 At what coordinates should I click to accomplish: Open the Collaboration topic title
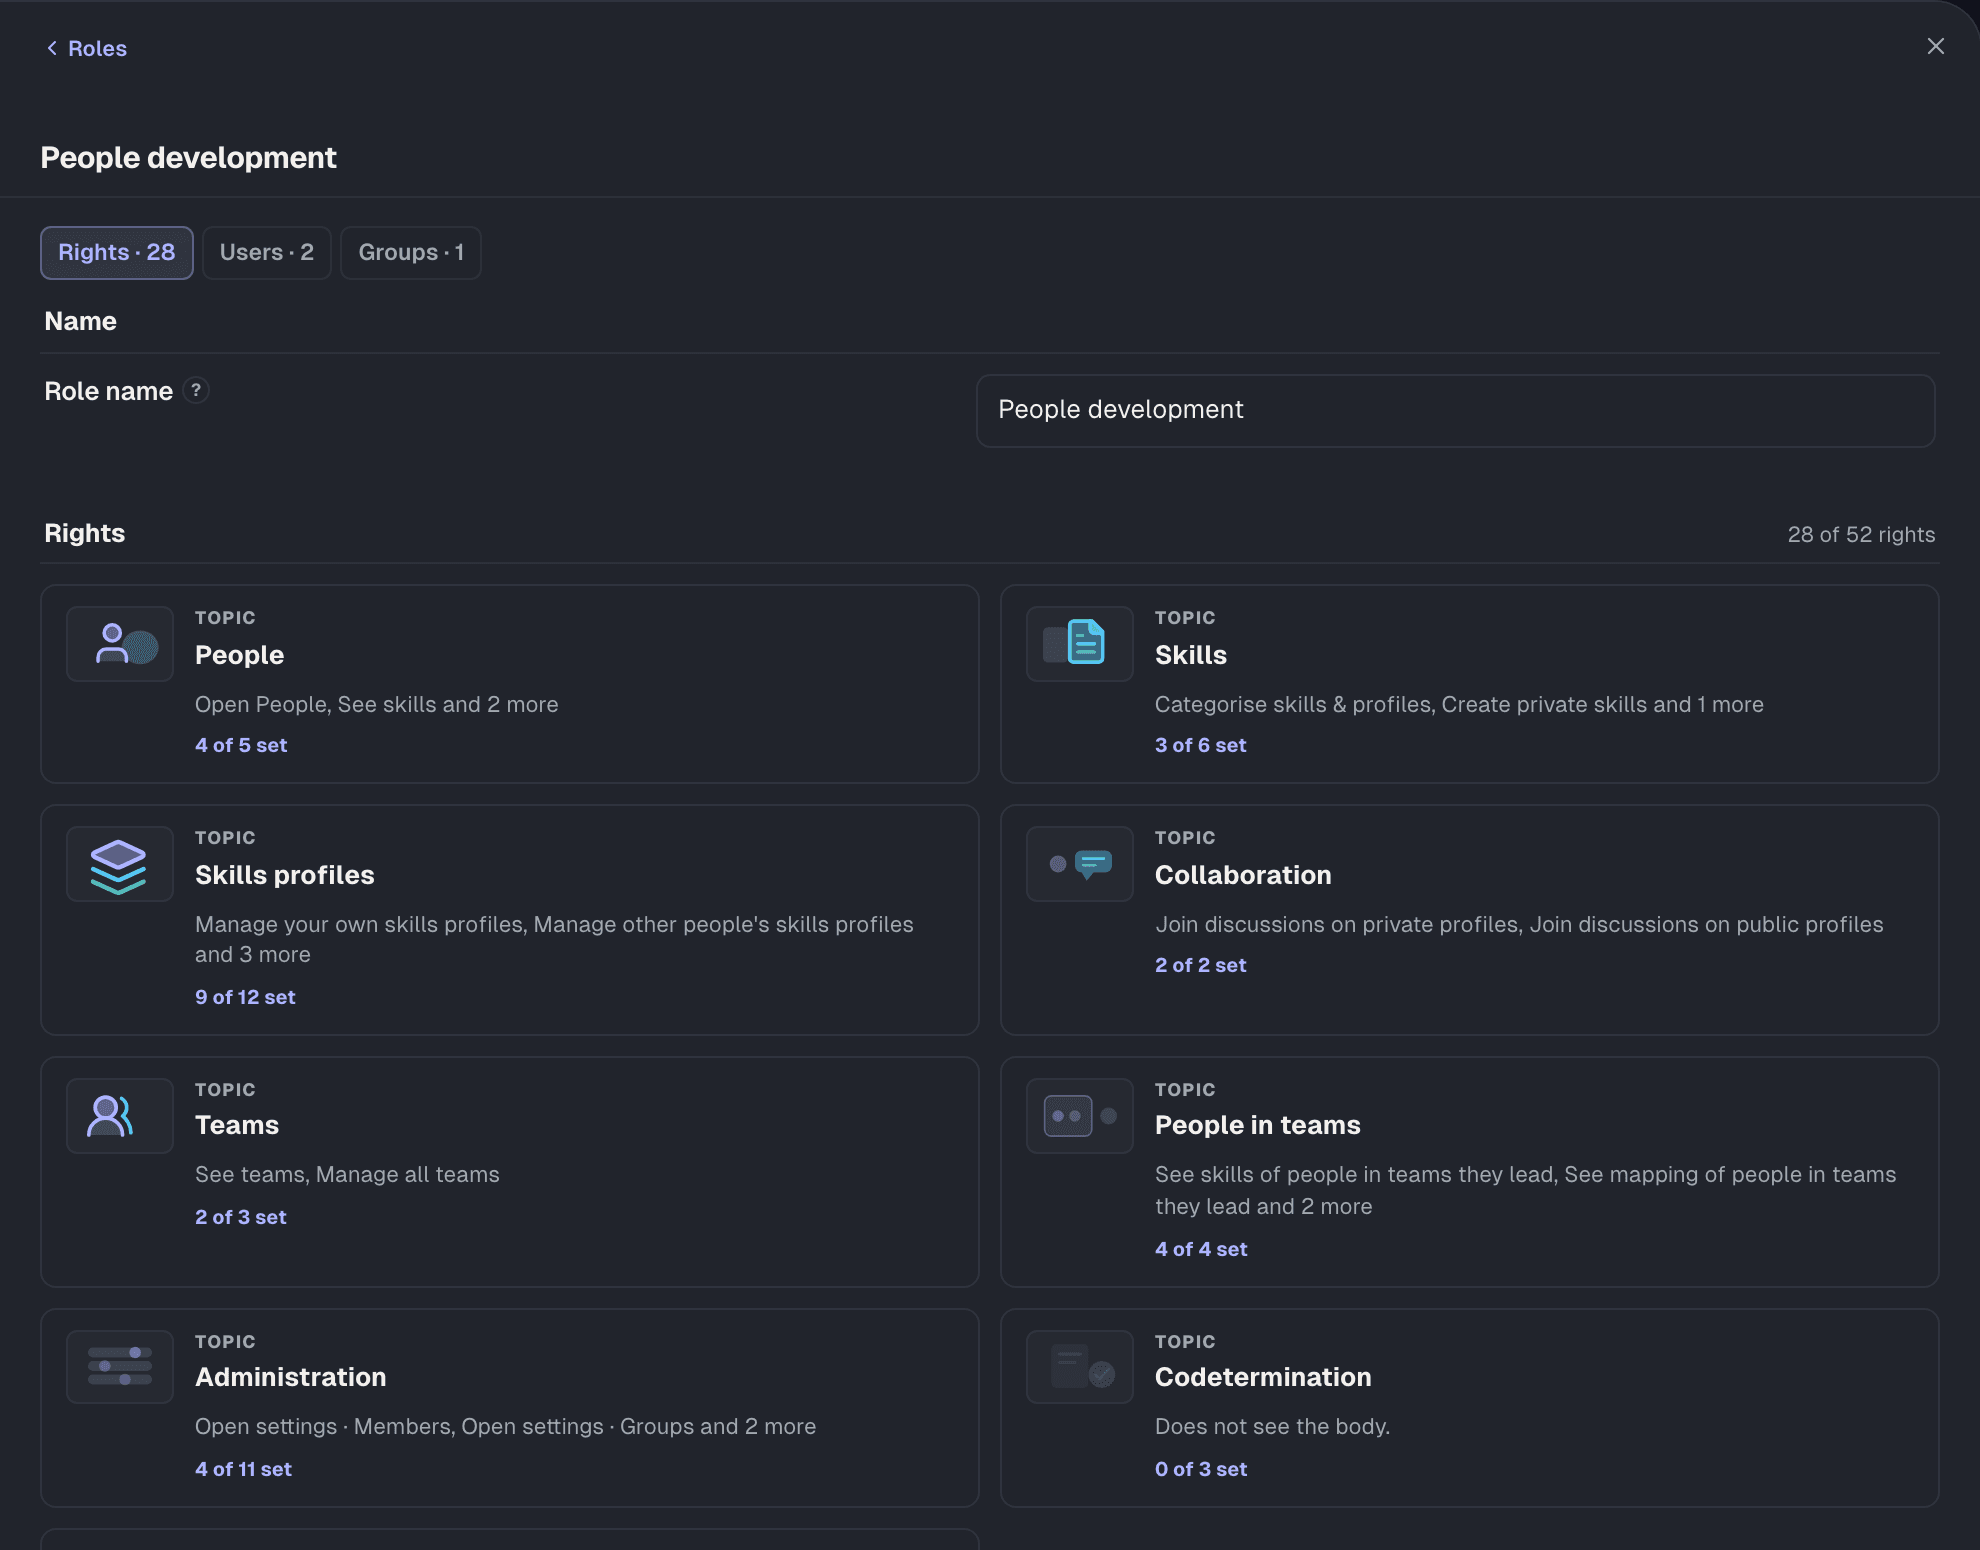click(x=1243, y=875)
